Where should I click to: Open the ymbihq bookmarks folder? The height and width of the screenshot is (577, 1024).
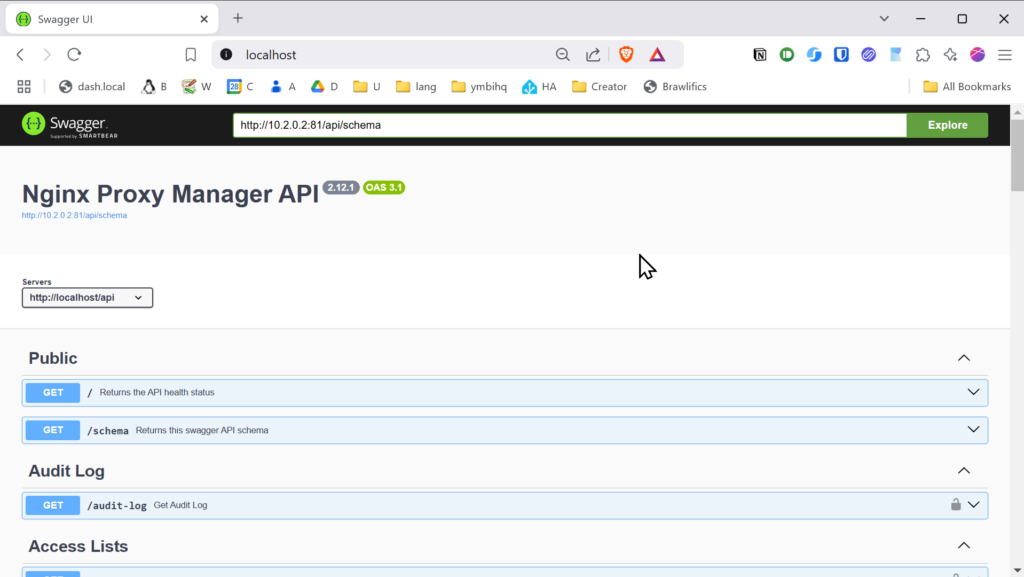(x=479, y=87)
